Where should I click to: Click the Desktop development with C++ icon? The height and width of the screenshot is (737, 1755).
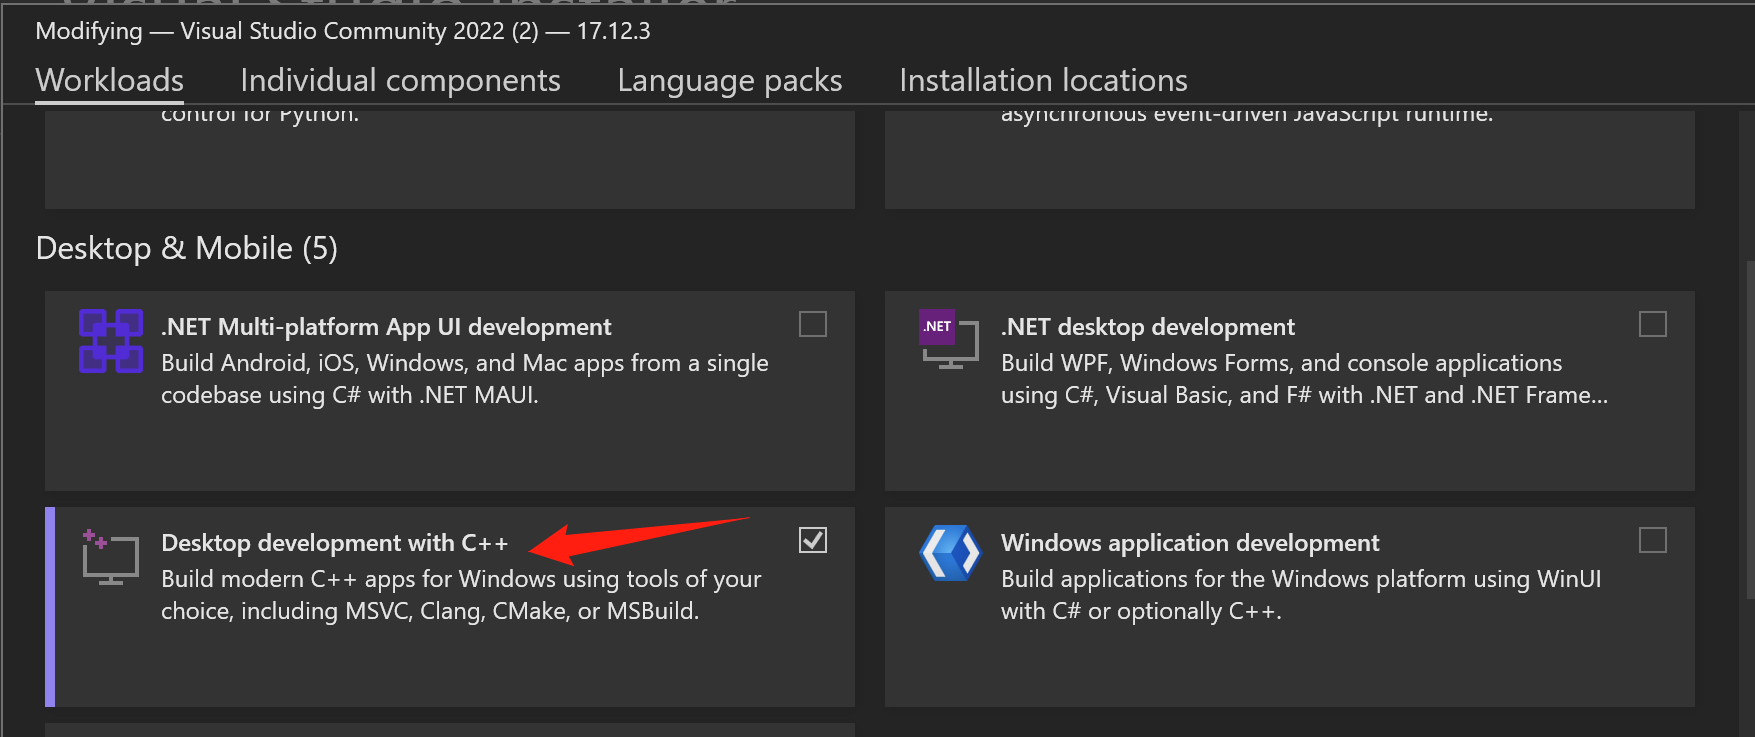pos(110,557)
